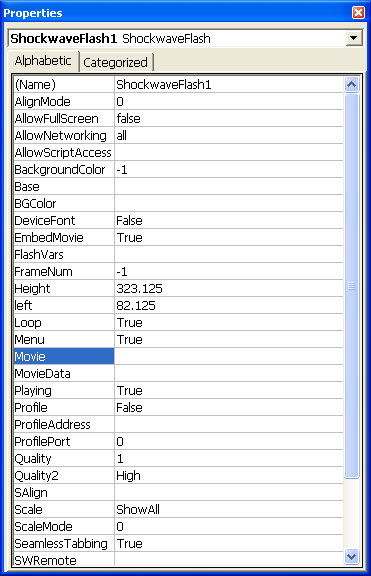Click the left value 82.125
371x576 pixels.
[229, 305]
